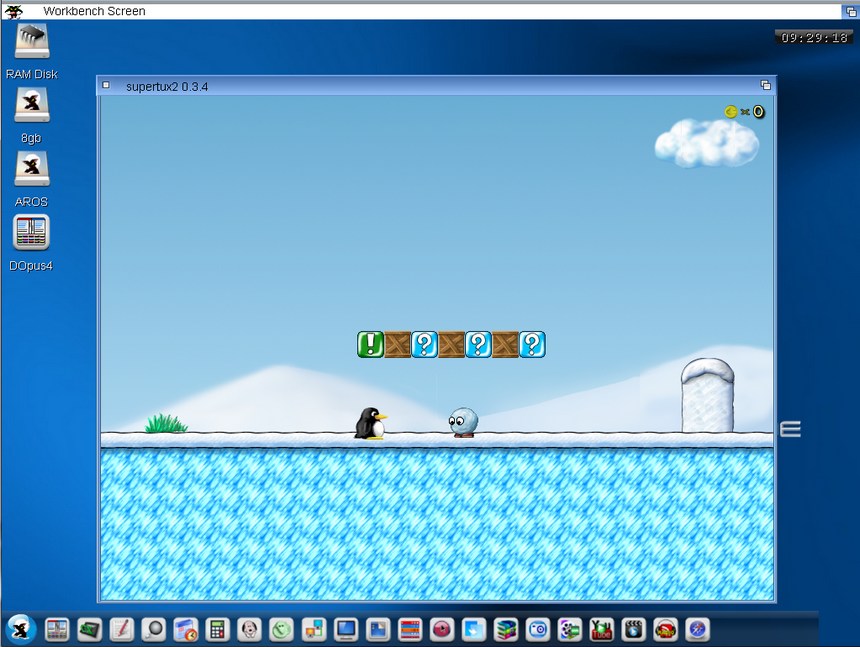Click the first blue question mark block
The image size is (860, 647).
point(425,345)
